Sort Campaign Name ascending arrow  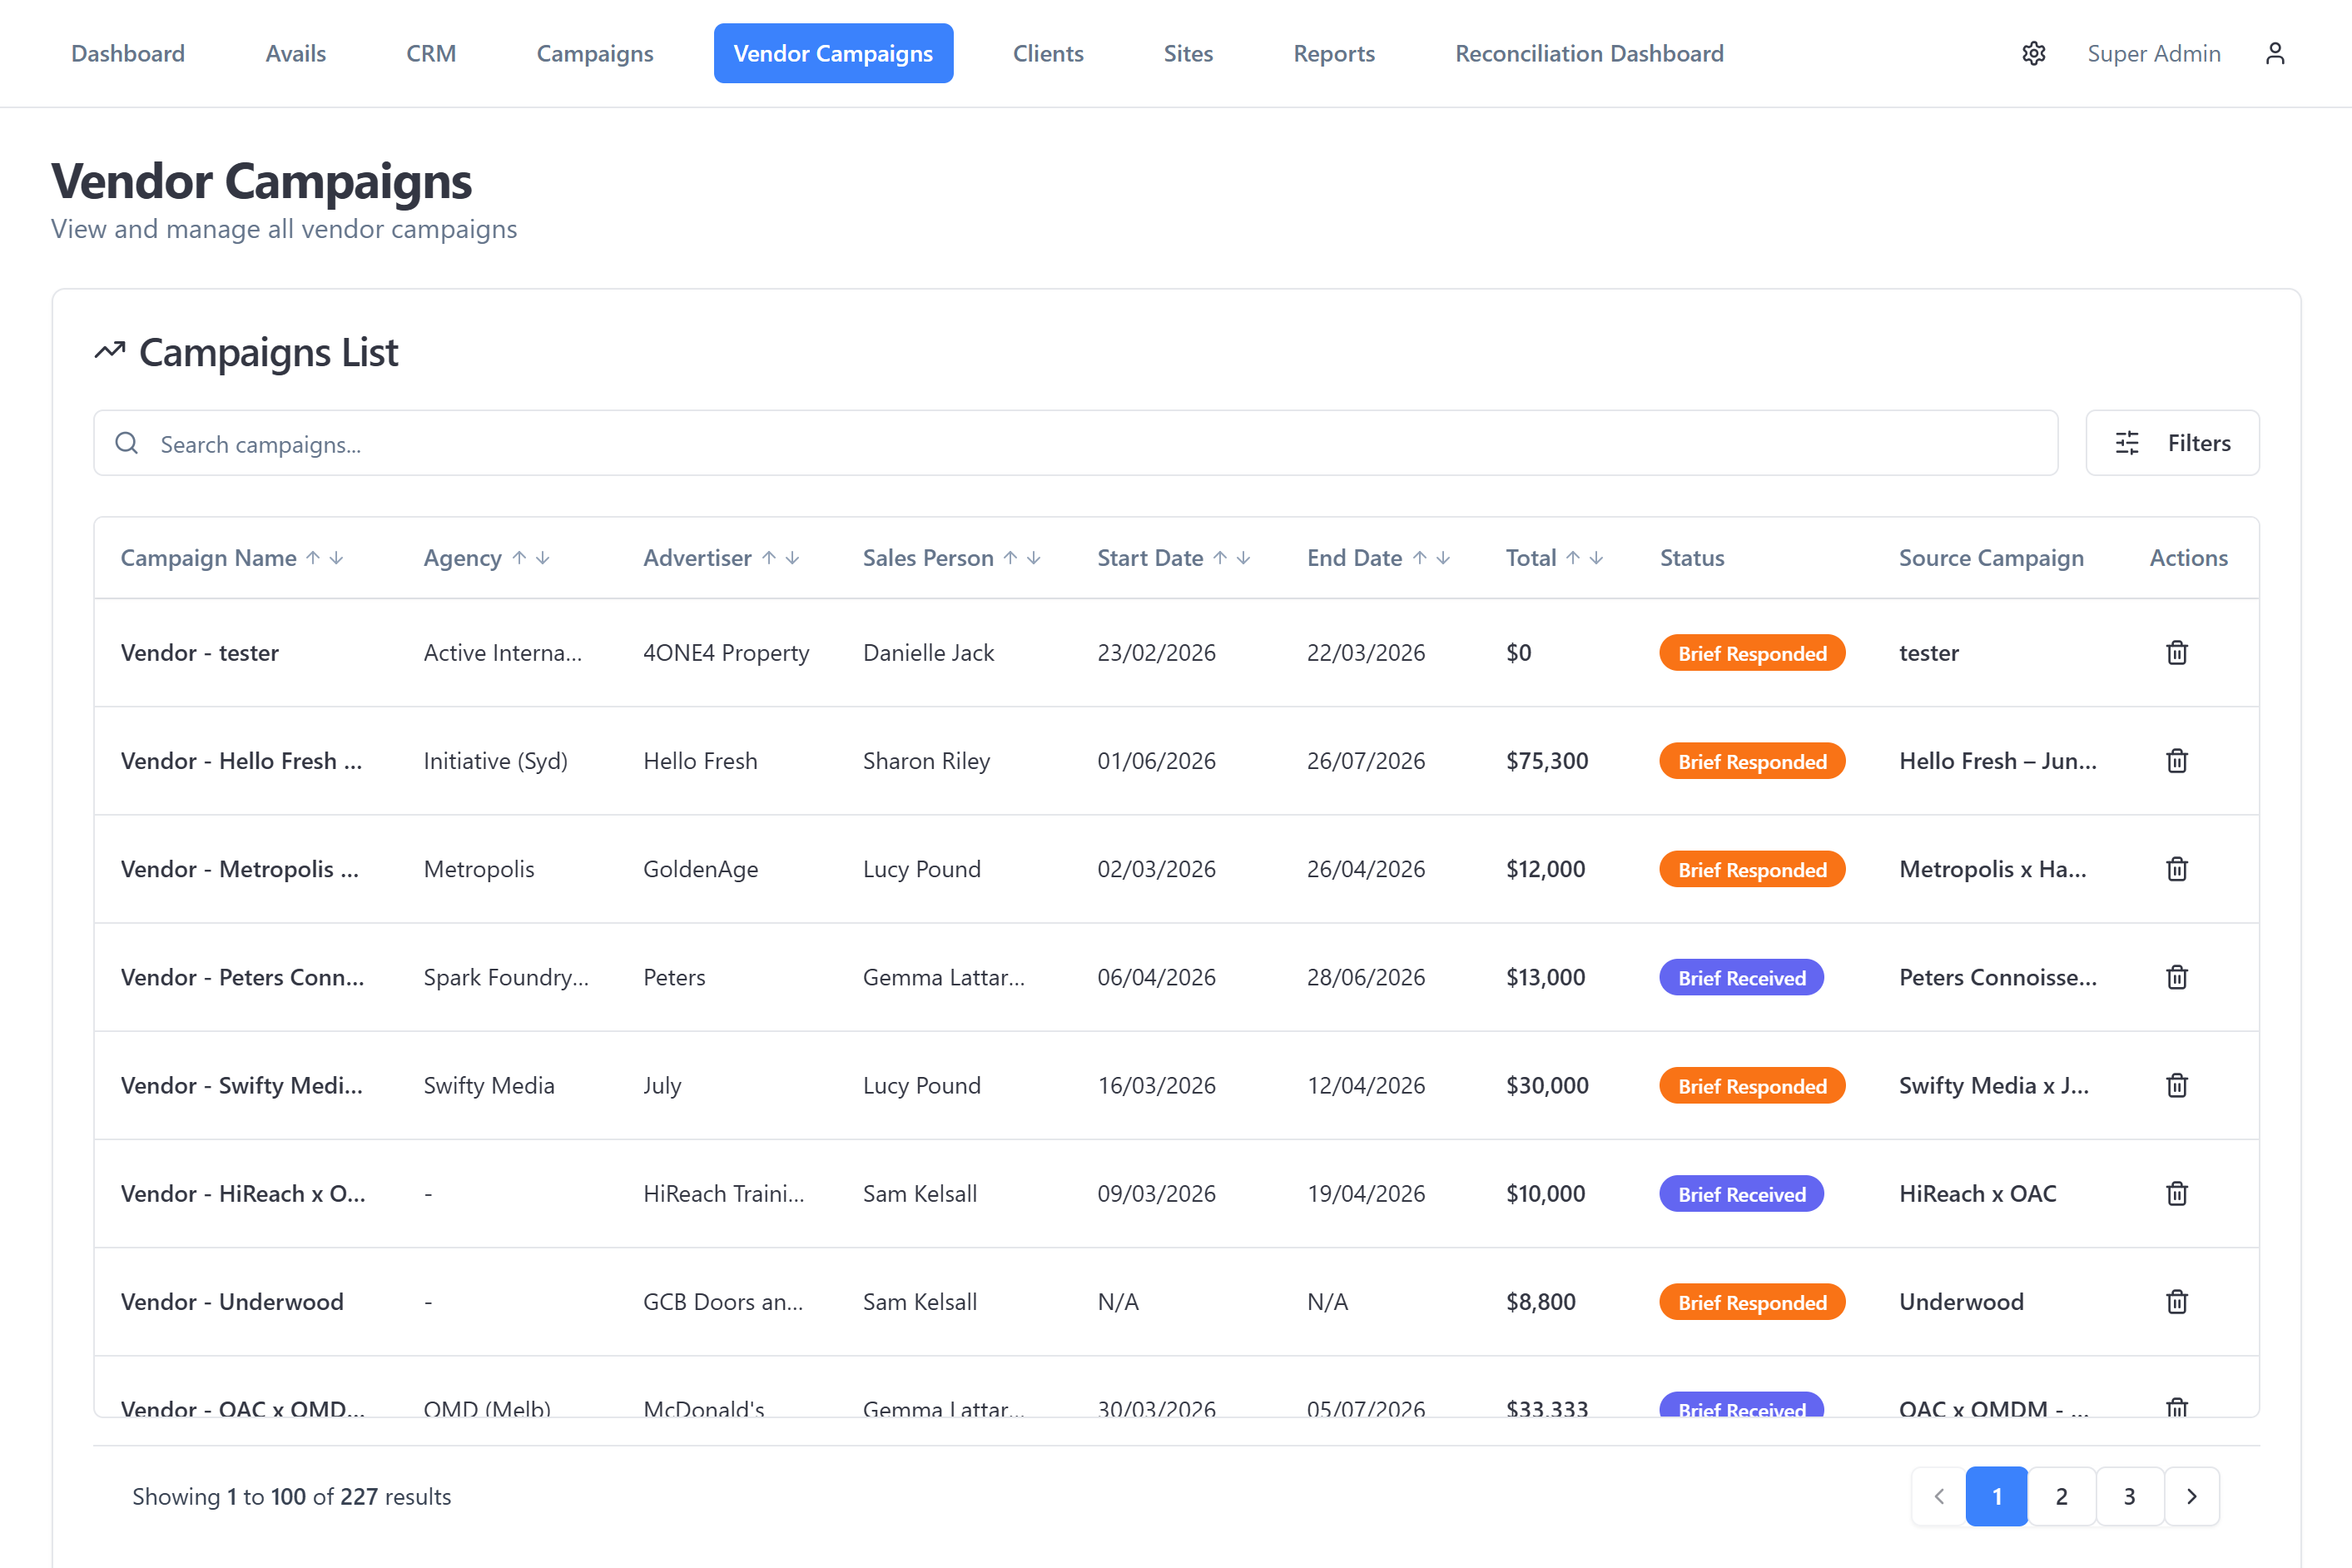(x=313, y=558)
